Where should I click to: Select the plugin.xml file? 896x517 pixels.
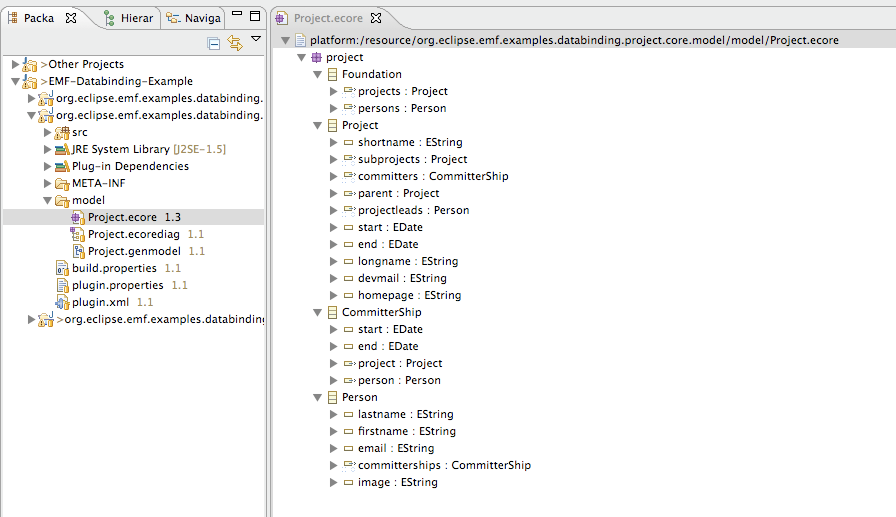pyautogui.click(x=100, y=302)
